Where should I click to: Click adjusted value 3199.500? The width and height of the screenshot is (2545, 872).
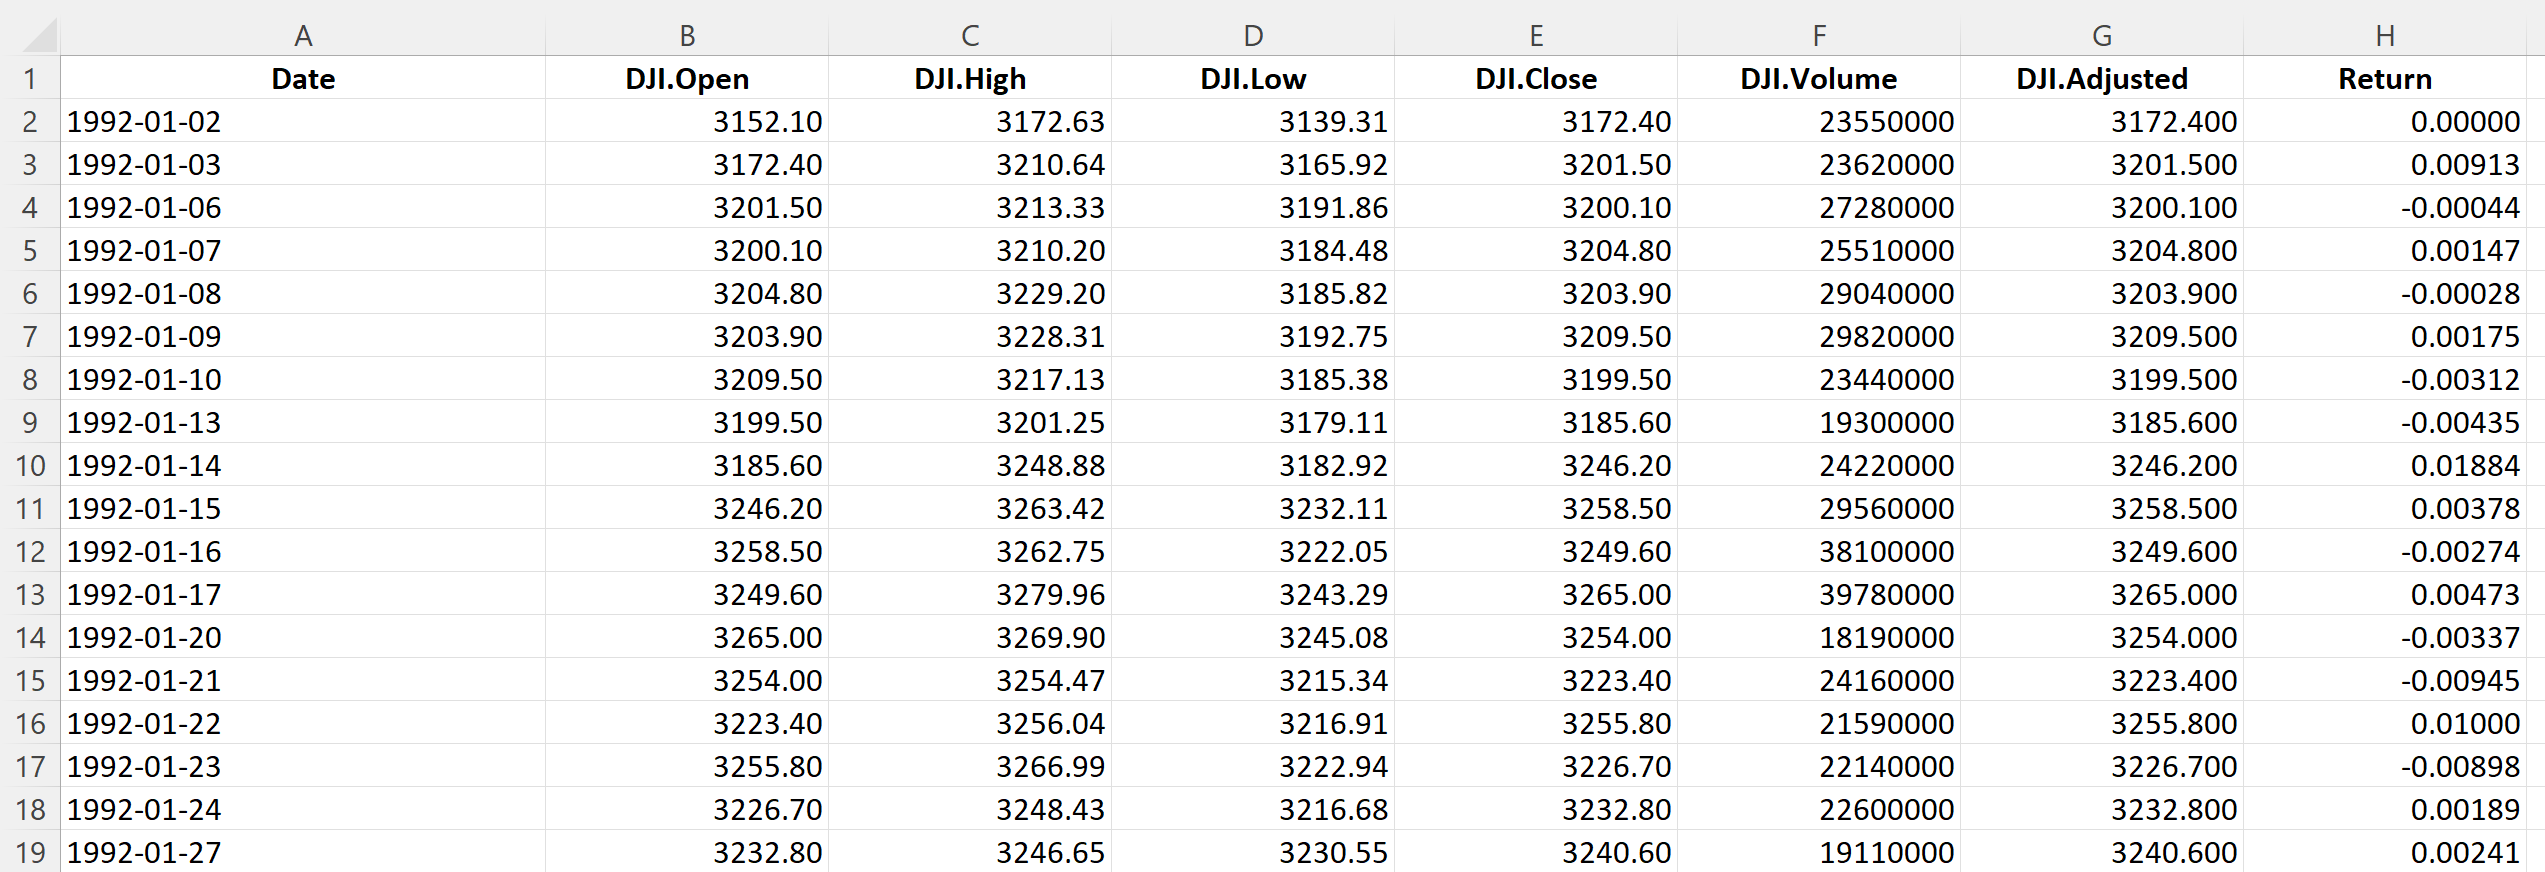[2102, 379]
